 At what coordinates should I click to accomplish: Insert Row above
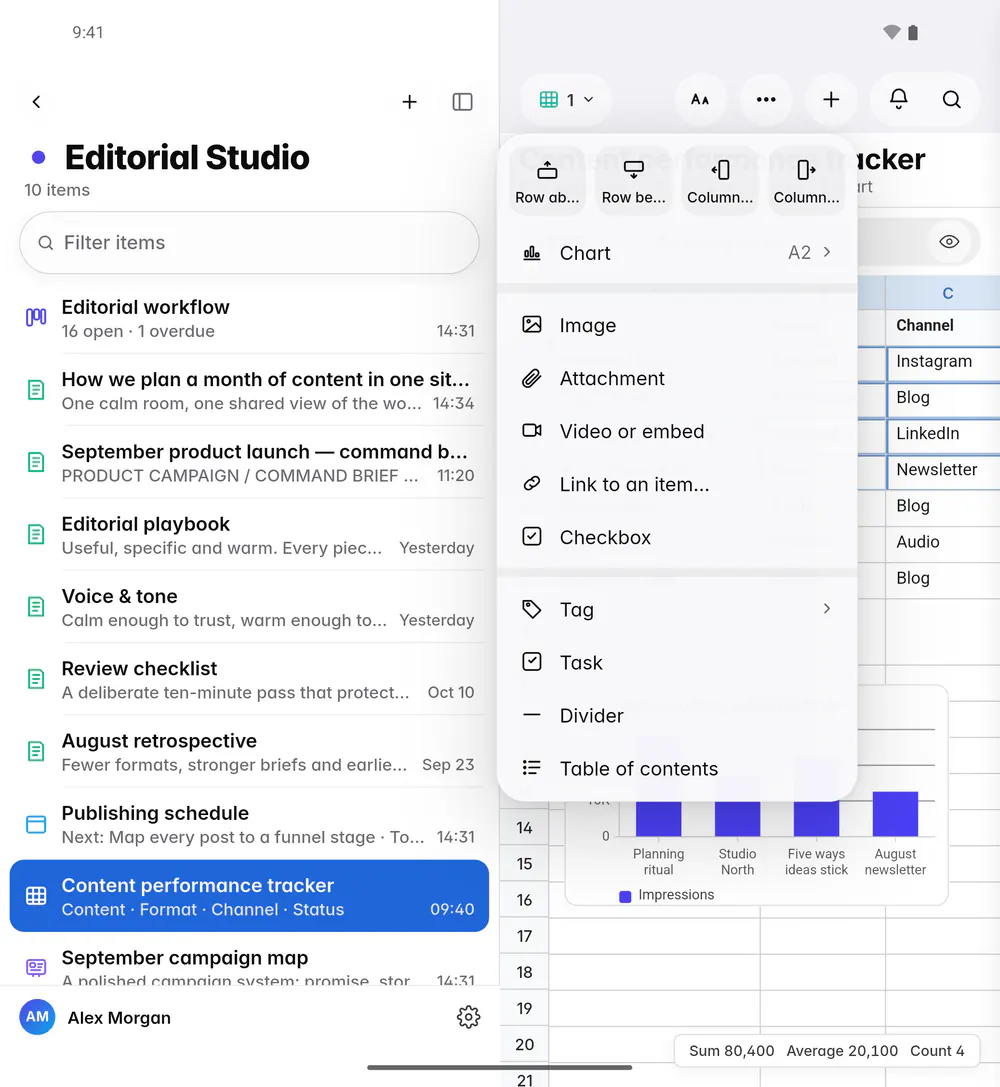pos(547,182)
